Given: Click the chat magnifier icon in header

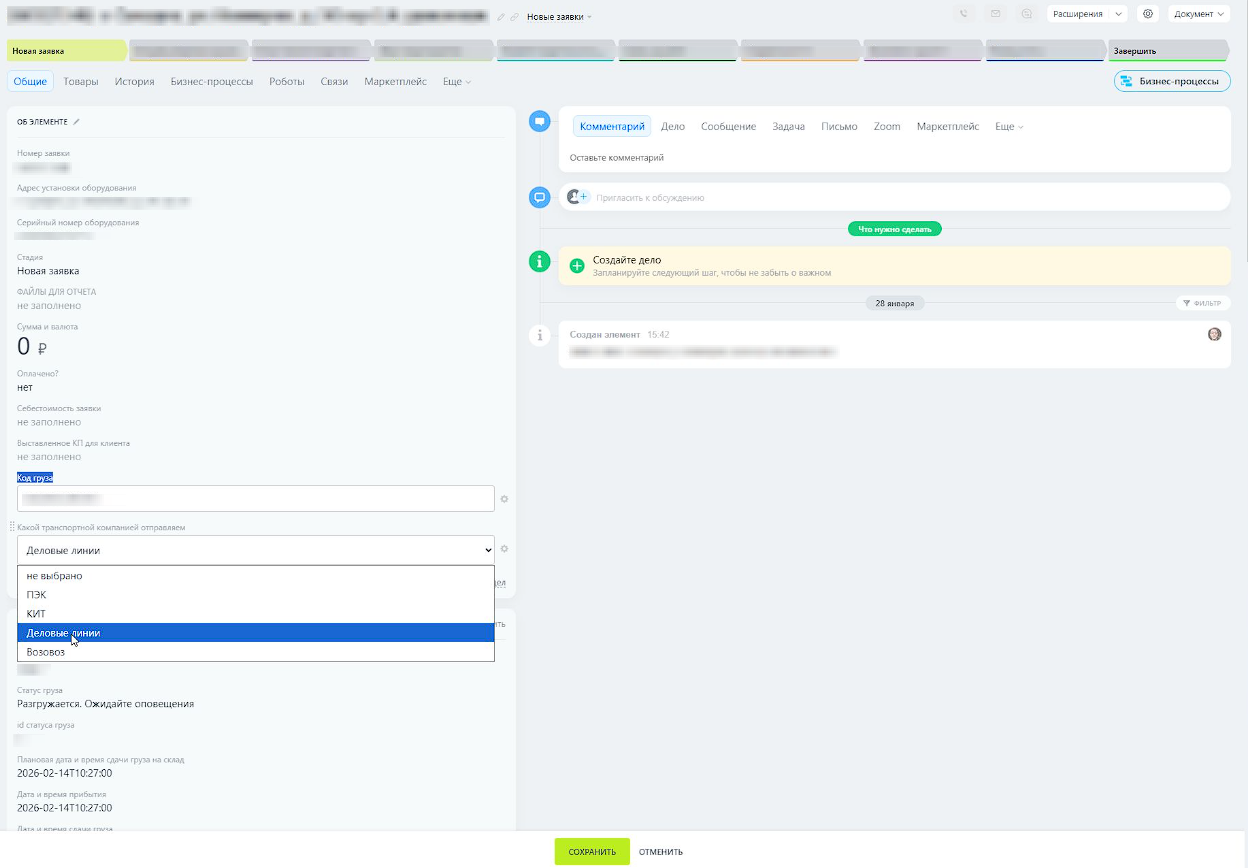Looking at the screenshot, I should tap(1026, 14).
